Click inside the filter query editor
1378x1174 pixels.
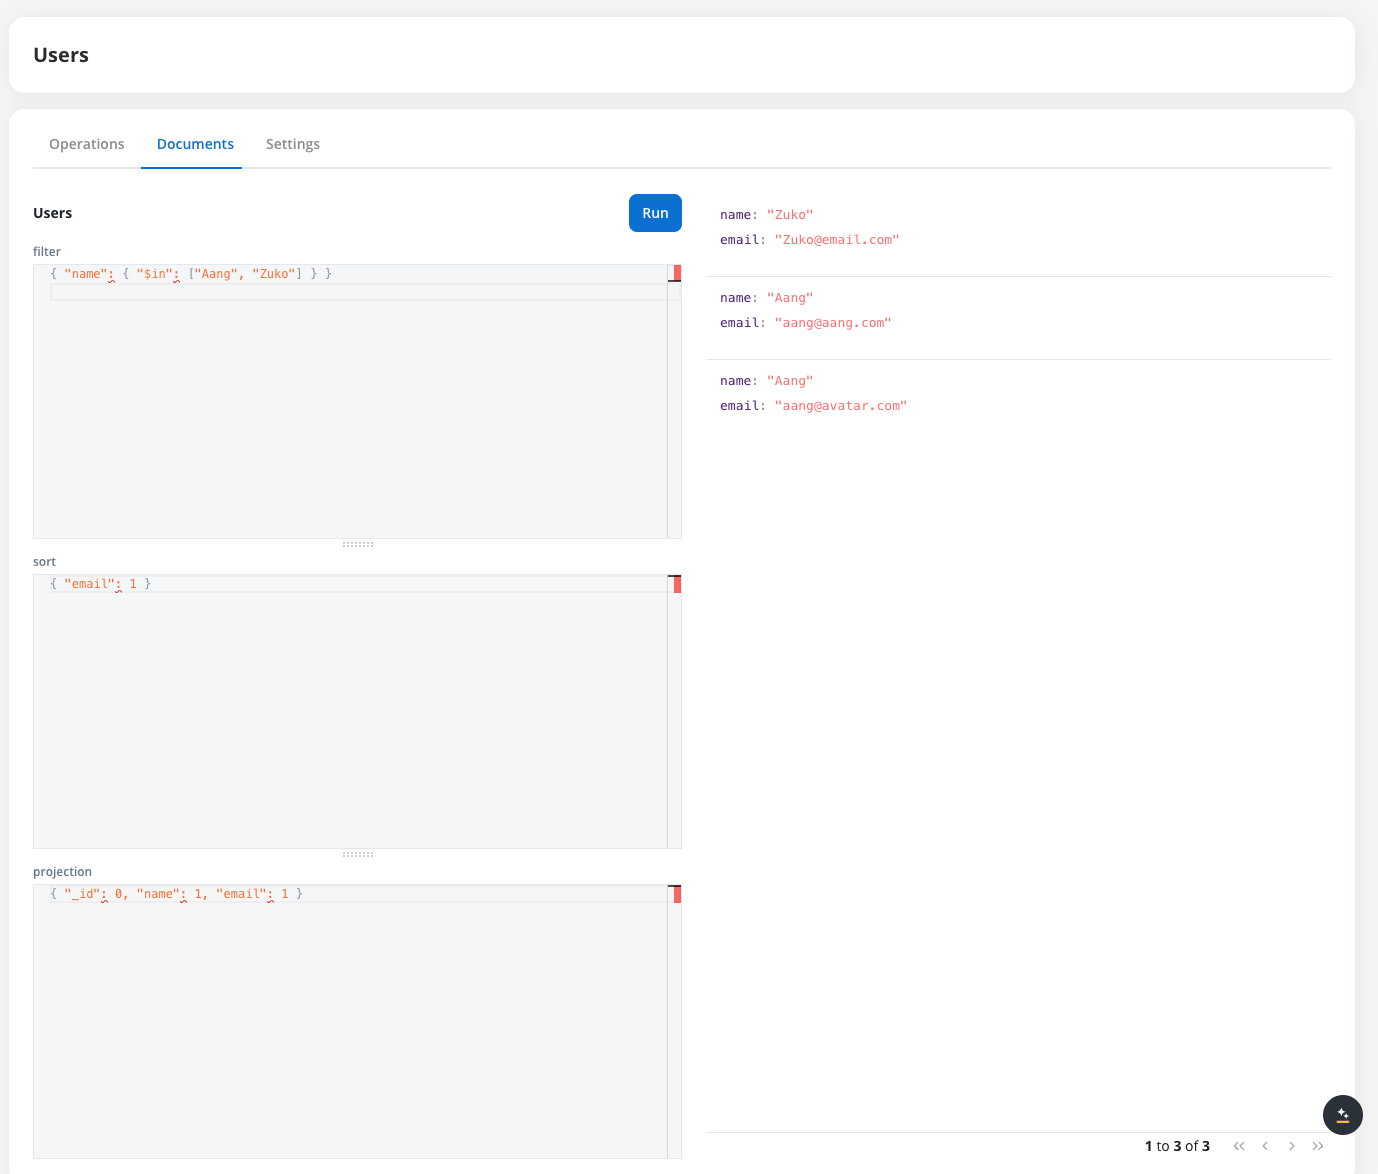click(x=350, y=400)
